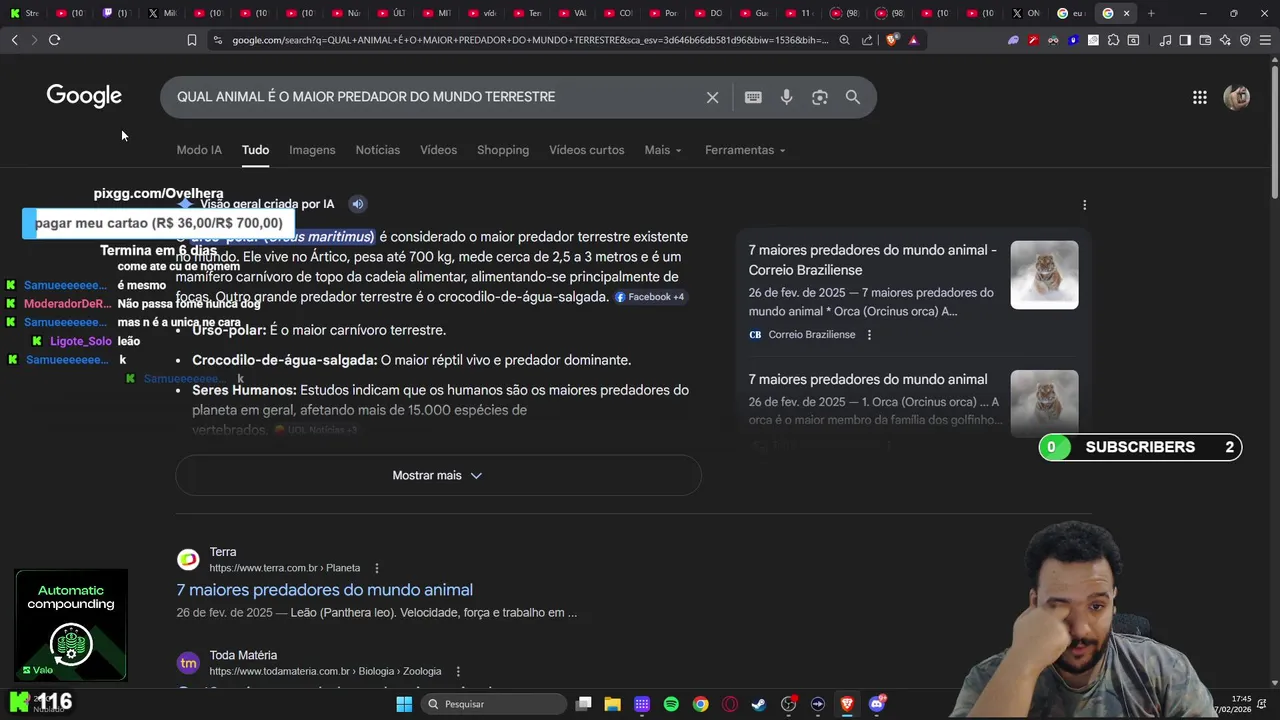The width and height of the screenshot is (1280, 720).
Task: Open the Windows Start menu
Action: click(x=404, y=704)
